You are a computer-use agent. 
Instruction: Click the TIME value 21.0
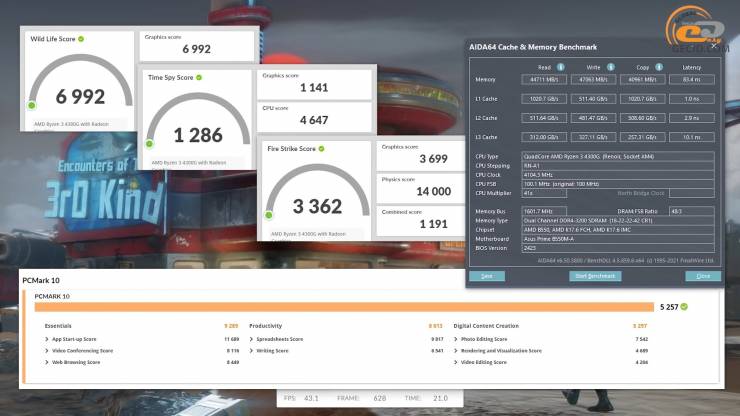coord(440,398)
